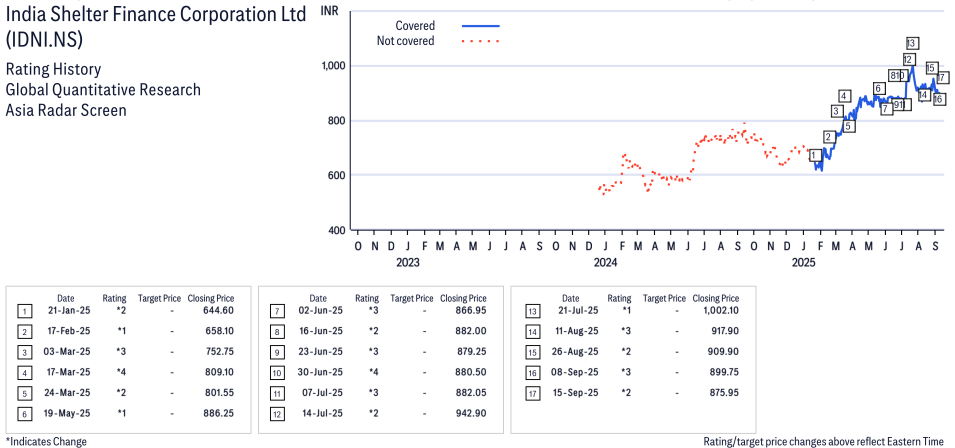Click chart marker 15 on the graph
The width and height of the screenshot is (955, 448).
point(931,68)
